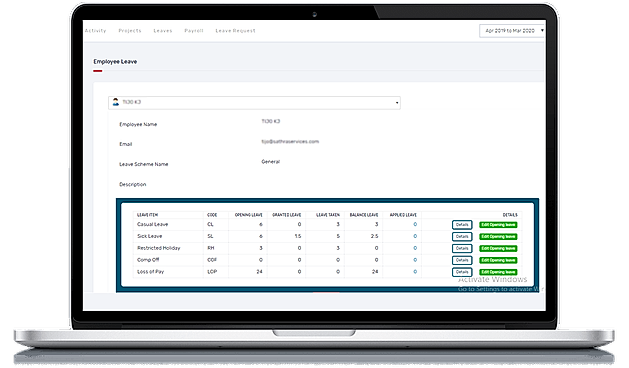Viewport: 629px width, 368px height.
Task: Open Details for Loss of Pay
Action: [x=462, y=272]
